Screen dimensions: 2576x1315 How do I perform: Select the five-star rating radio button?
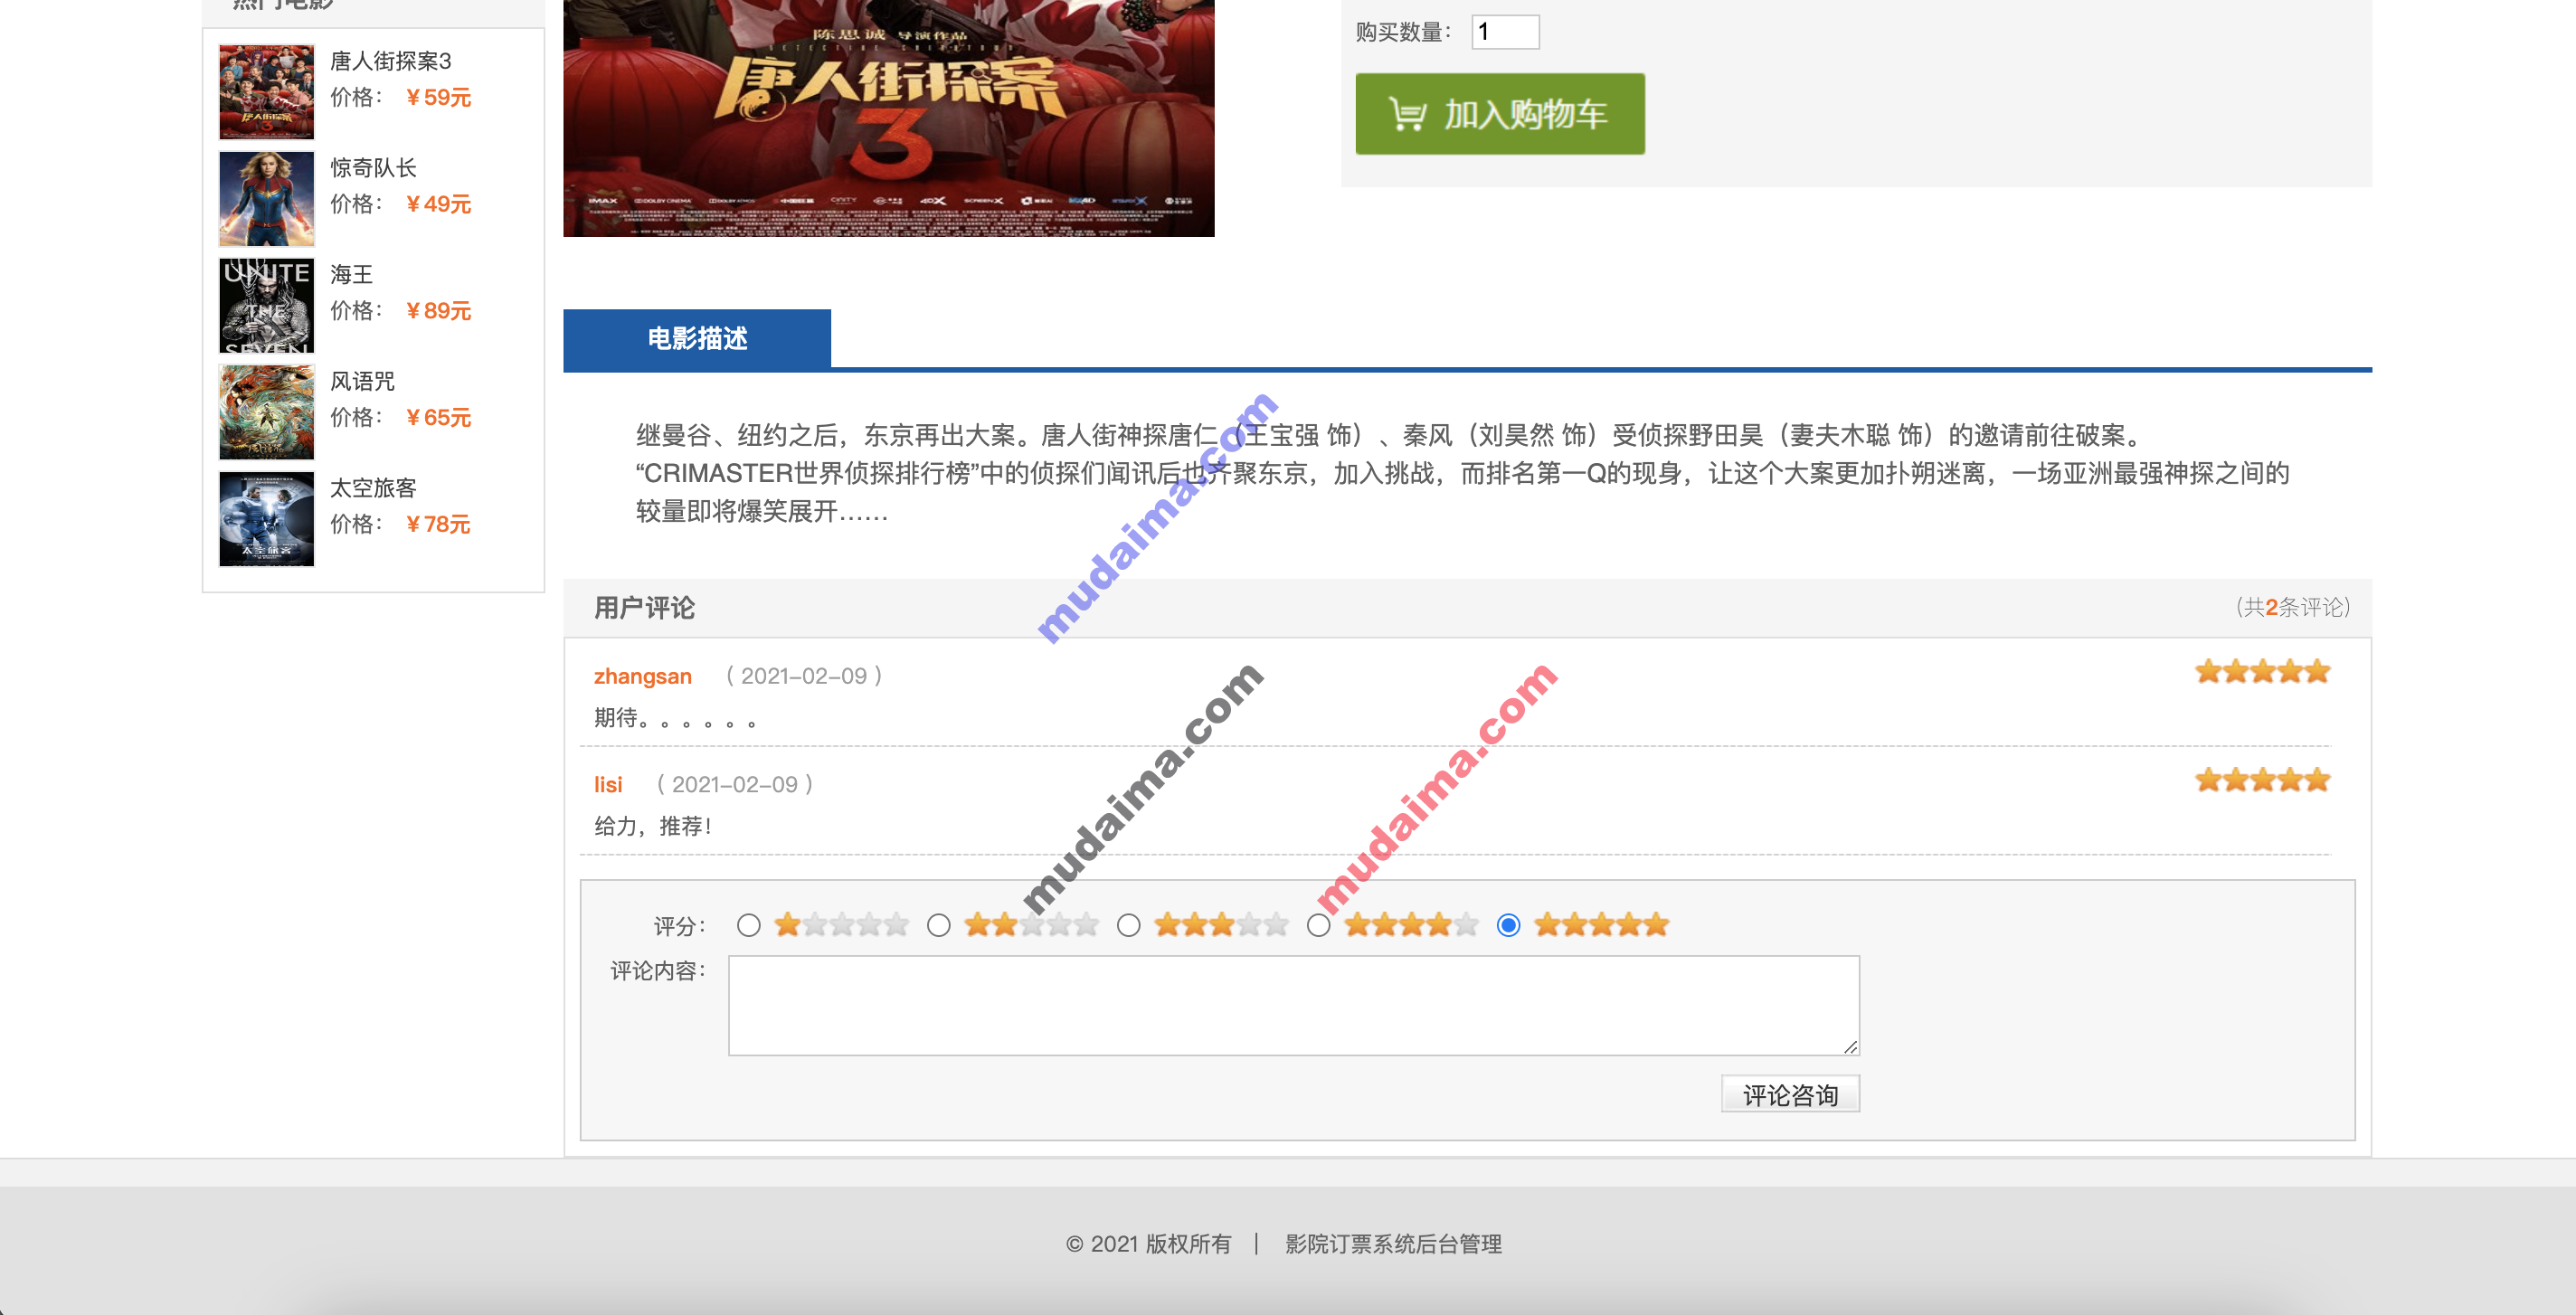(x=1508, y=925)
